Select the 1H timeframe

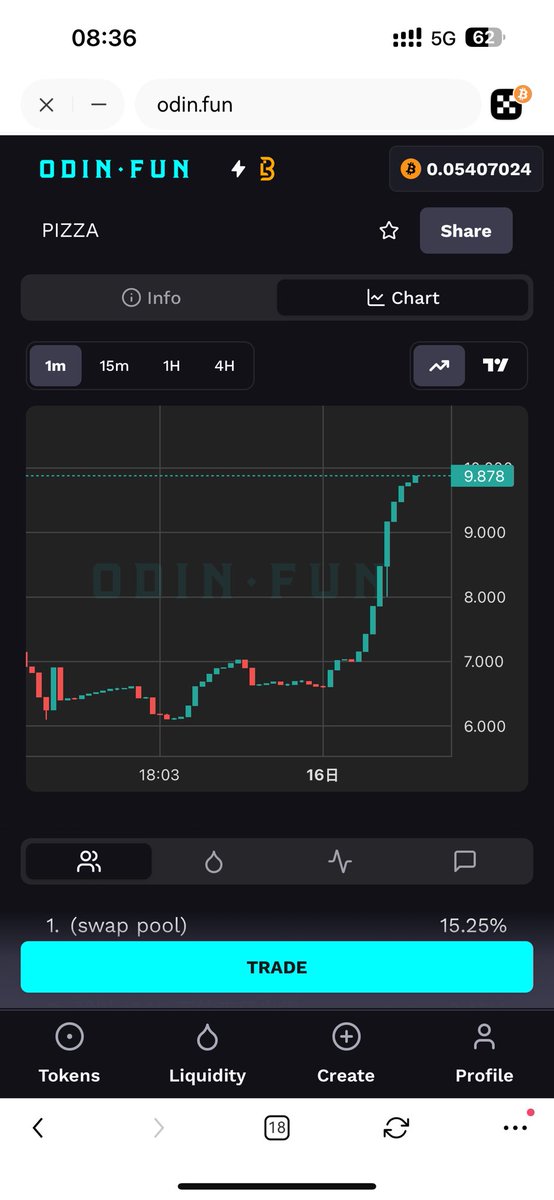tap(171, 366)
